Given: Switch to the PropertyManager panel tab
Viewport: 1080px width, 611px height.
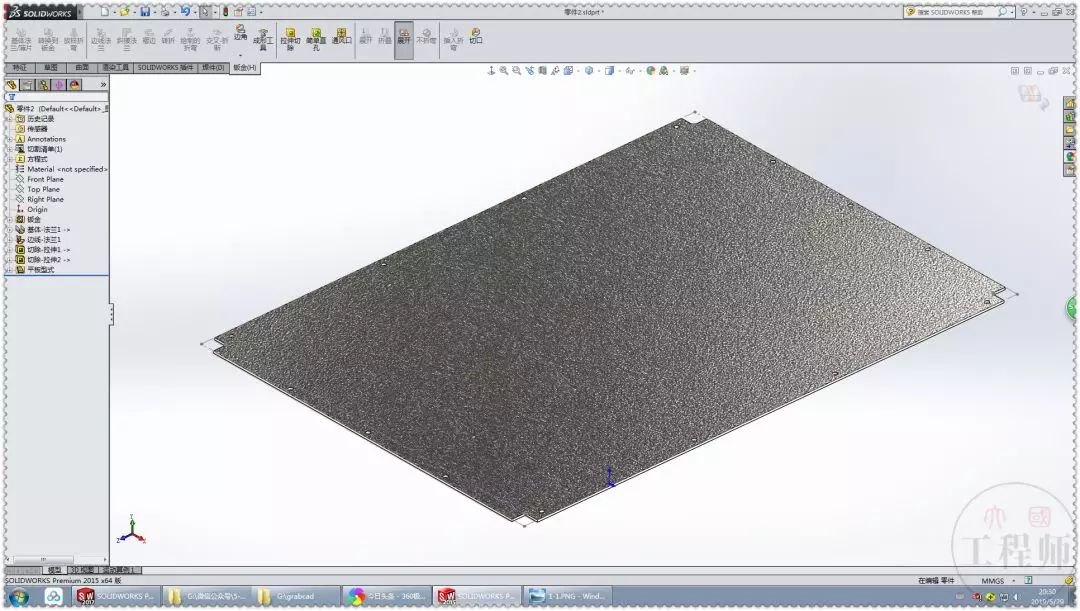Looking at the screenshot, I should 28,85.
